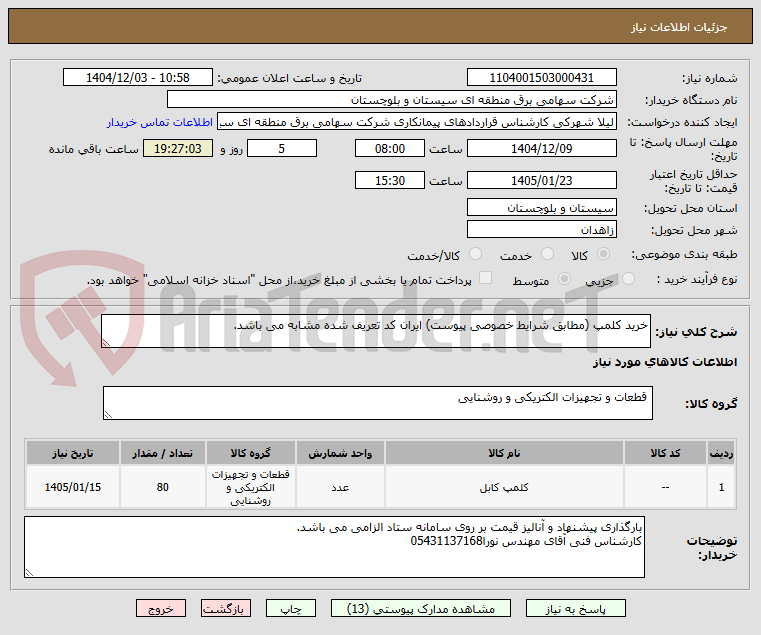
Task: Click the need date cell 1405/01/15
Action: (73, 487)
